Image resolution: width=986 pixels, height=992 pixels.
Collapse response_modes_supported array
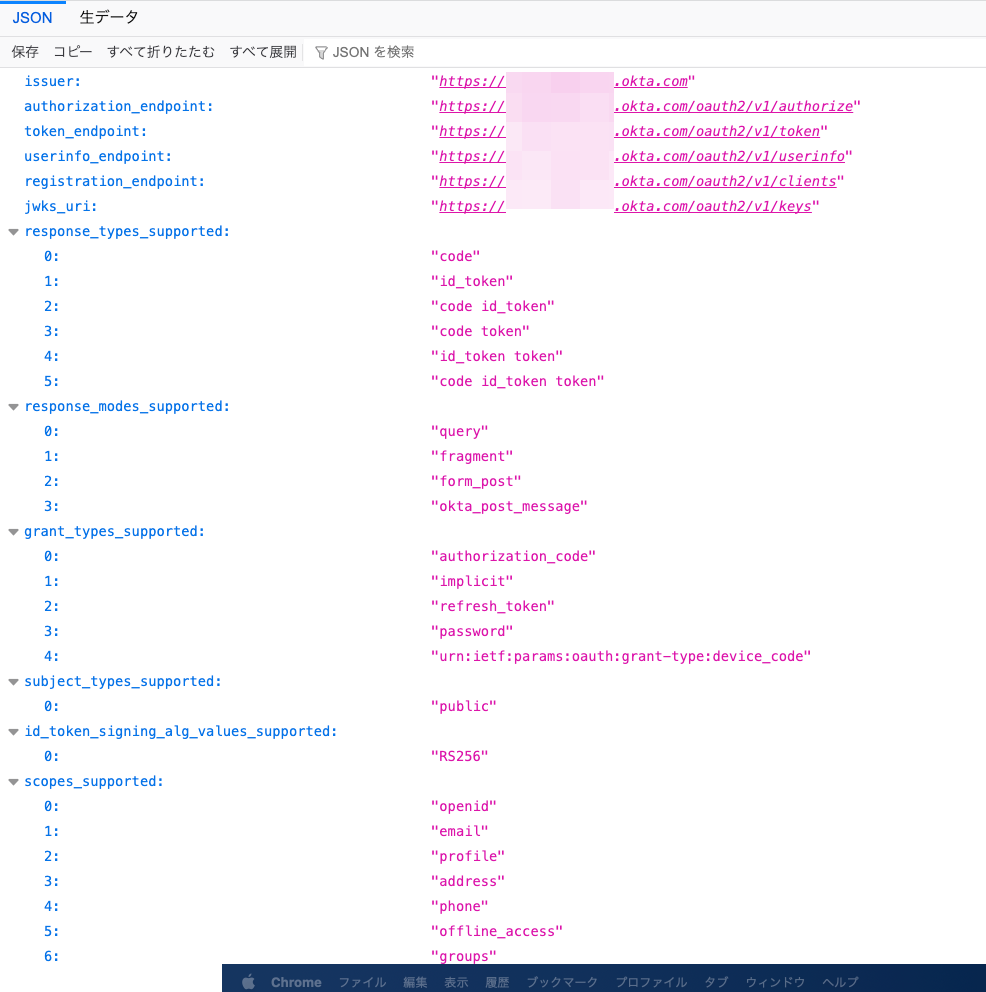(x=13, y=407)
